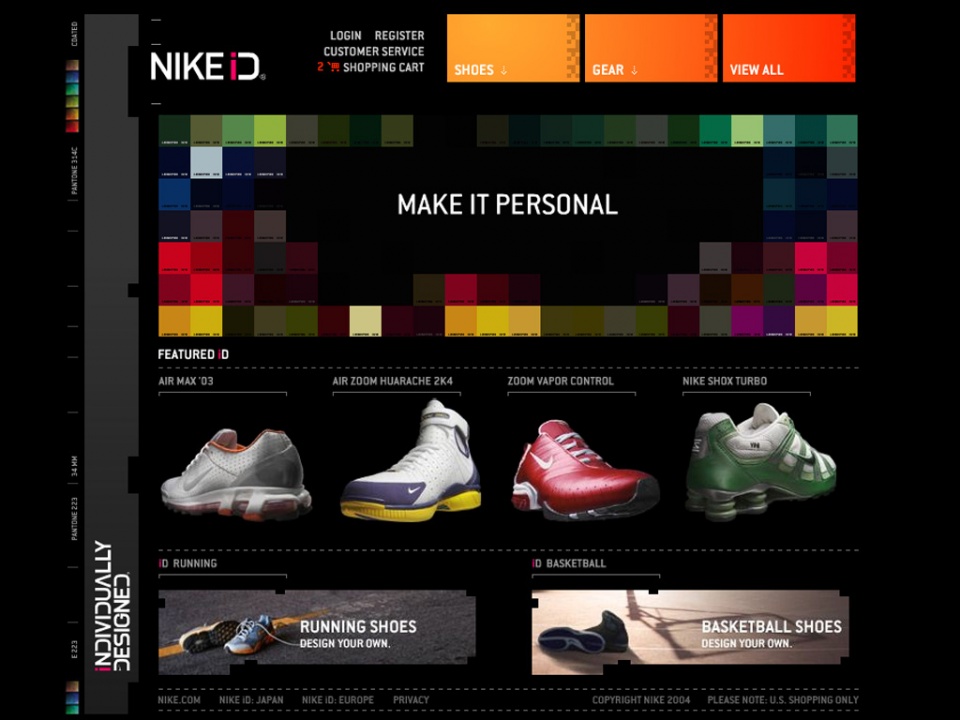Go to CUSTOMER SERVICE
Viewport: 960px width, 720px height.
(373, 51)
